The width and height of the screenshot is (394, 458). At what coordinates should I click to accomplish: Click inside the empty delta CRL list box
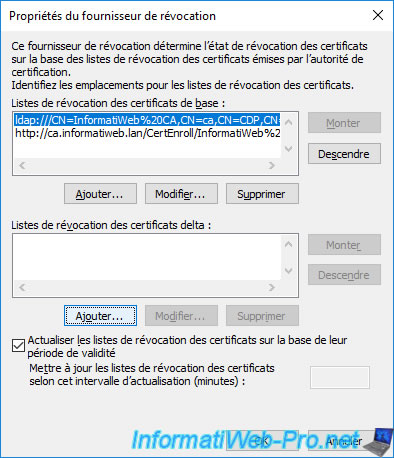(x=147, y=257)
